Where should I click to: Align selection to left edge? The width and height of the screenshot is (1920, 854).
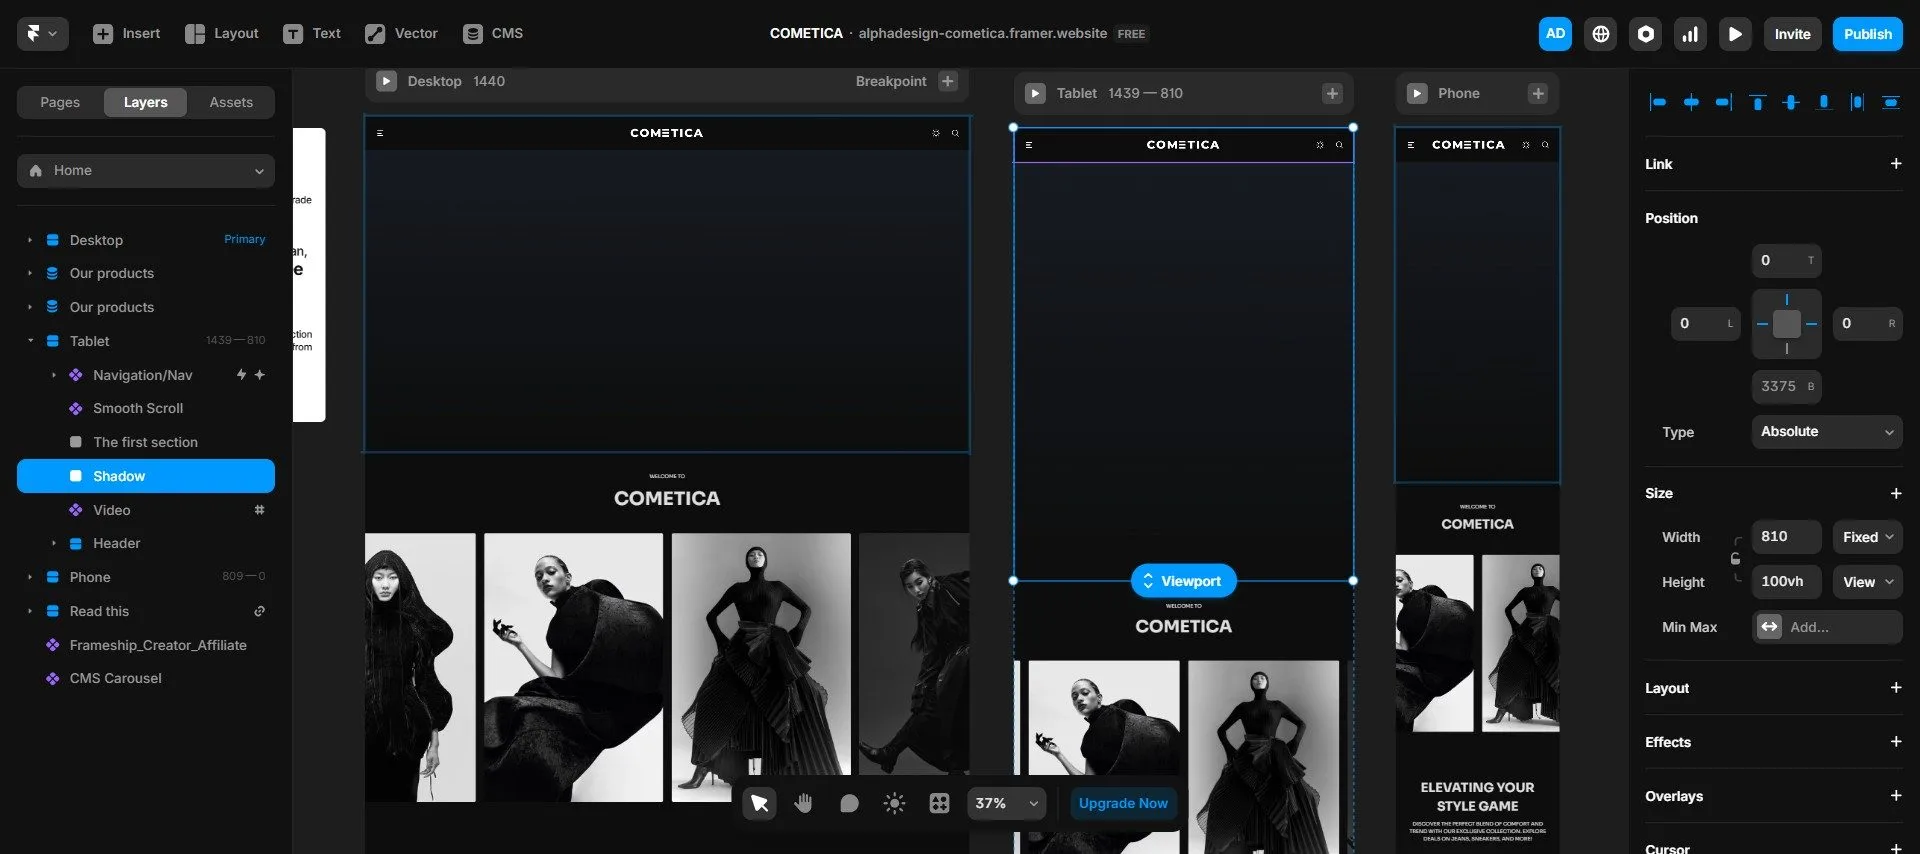1657,102
